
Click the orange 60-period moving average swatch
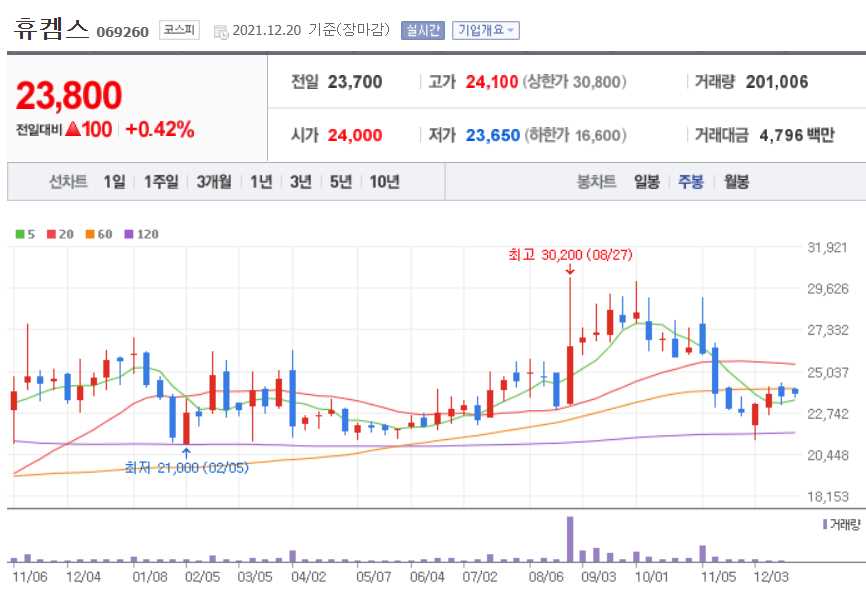pos(90,234)
